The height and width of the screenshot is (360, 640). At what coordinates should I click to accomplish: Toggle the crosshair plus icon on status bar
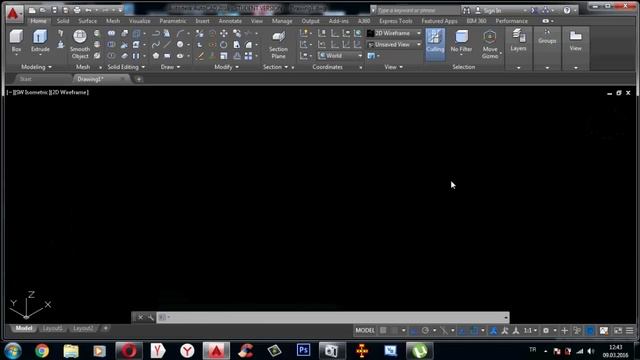pos(564,331)
